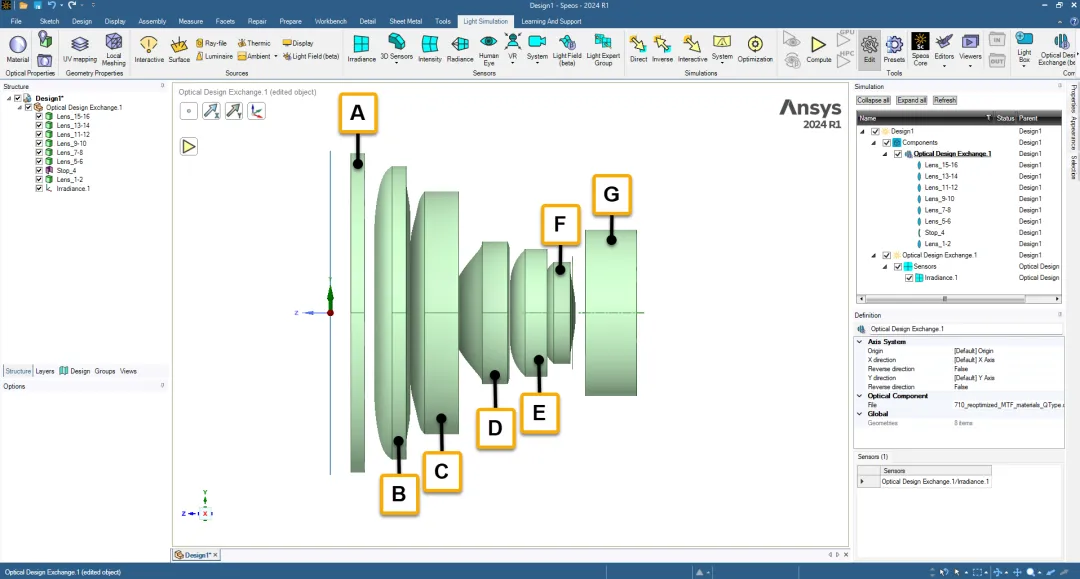Open the Human Eye sensor
1080x579 pixels.
(x=488, y=50)
